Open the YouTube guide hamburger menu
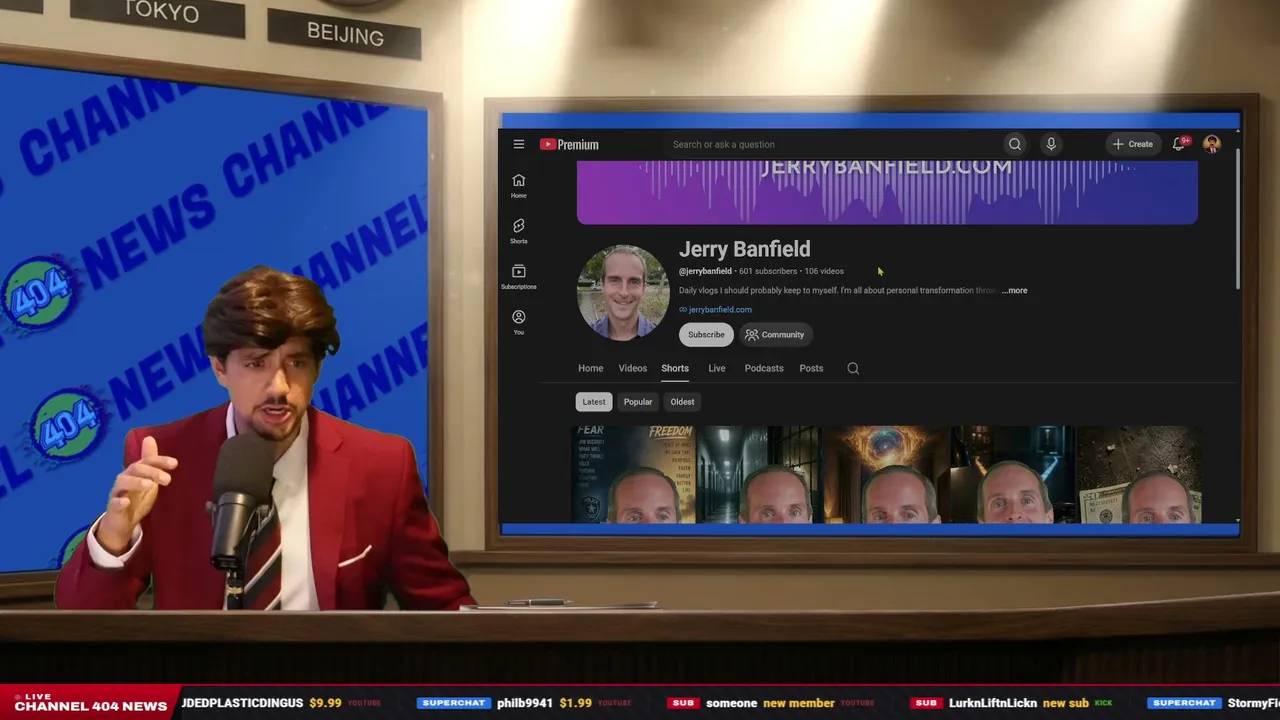The image size is (1280, 720). 518,144
